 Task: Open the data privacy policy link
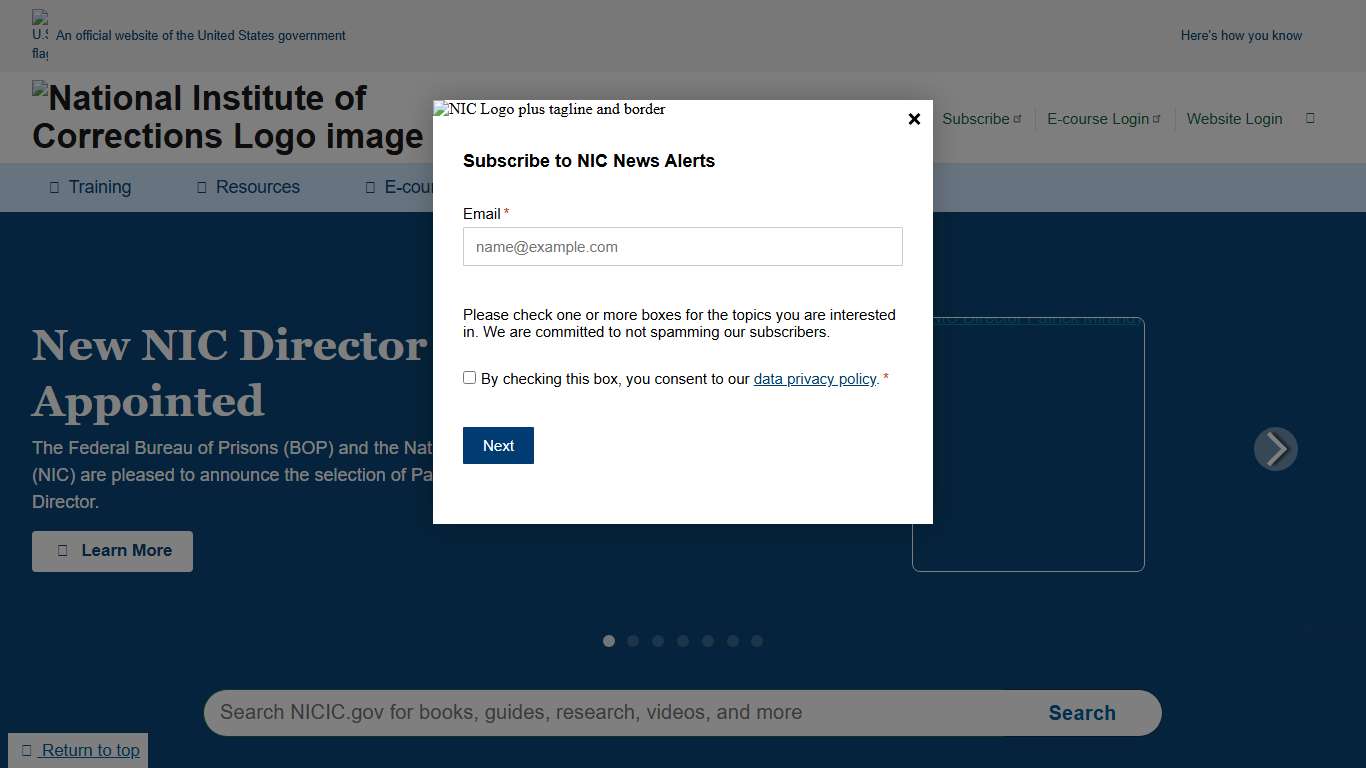[814, 379]
